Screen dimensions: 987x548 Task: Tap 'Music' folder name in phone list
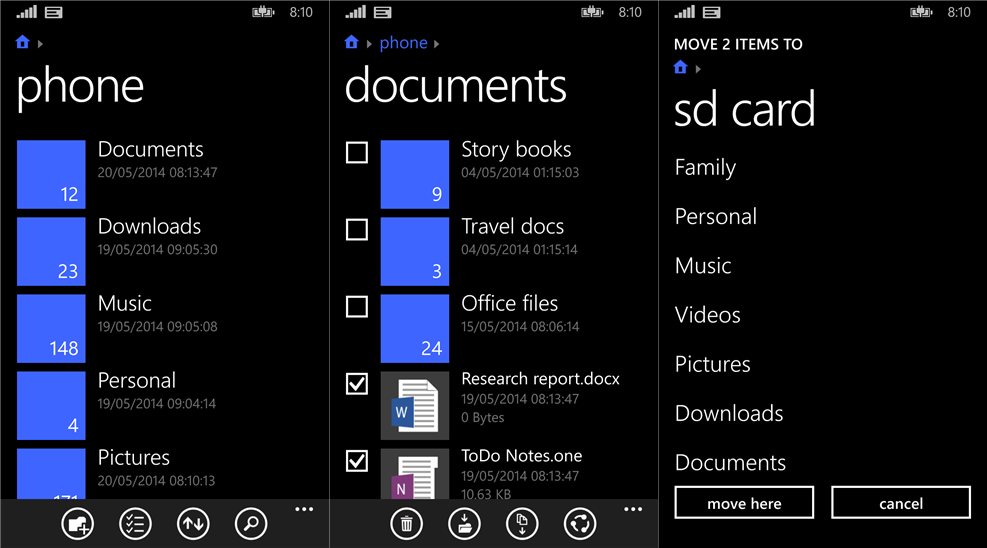click(125, 303)
